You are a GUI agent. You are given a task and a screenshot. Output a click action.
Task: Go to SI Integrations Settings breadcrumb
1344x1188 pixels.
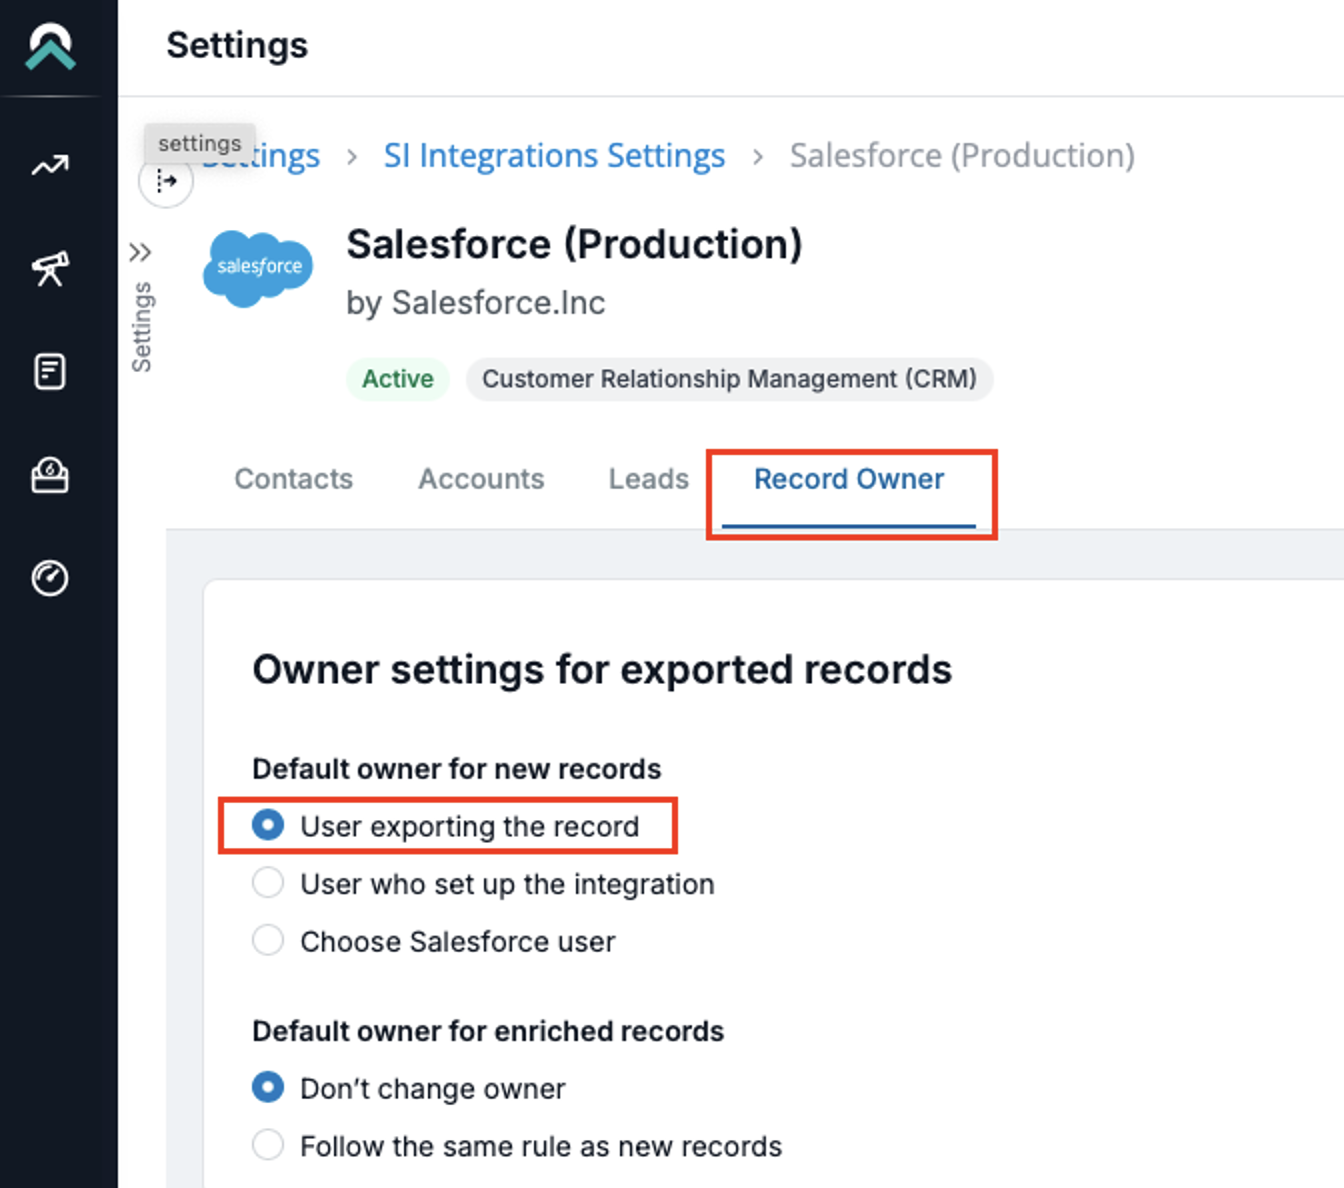click(554, 156)
